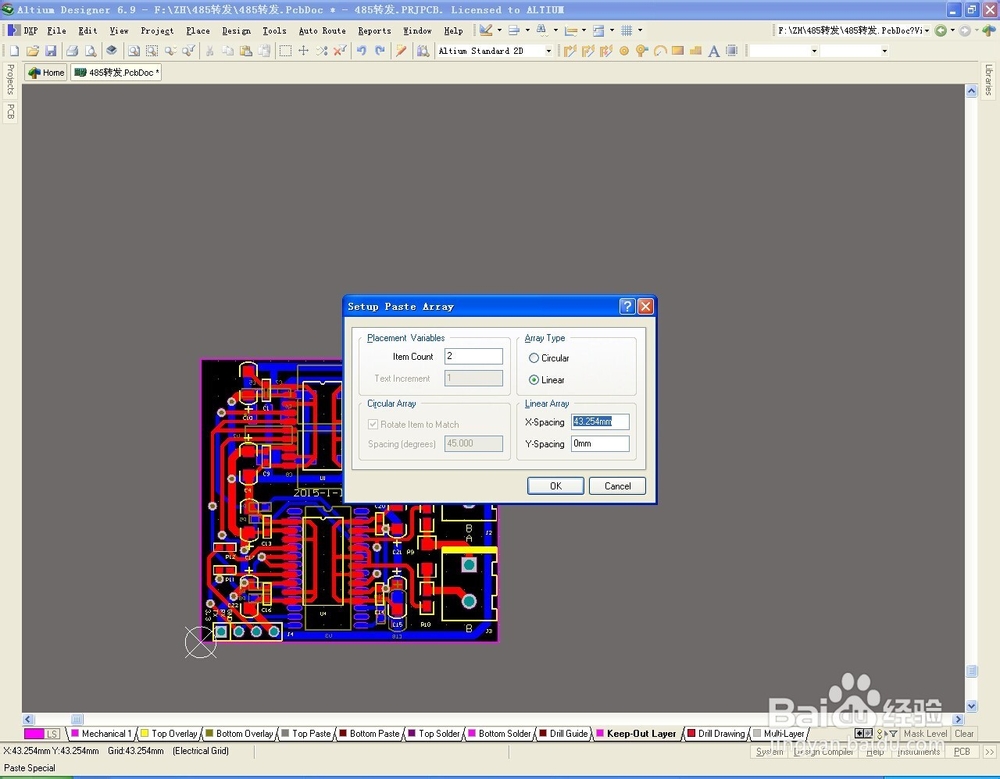Open the Auto Route menu
Image resolution: width=1000 pixels, height=779 pixels.
pyautogui.click(x=322, y=30)
